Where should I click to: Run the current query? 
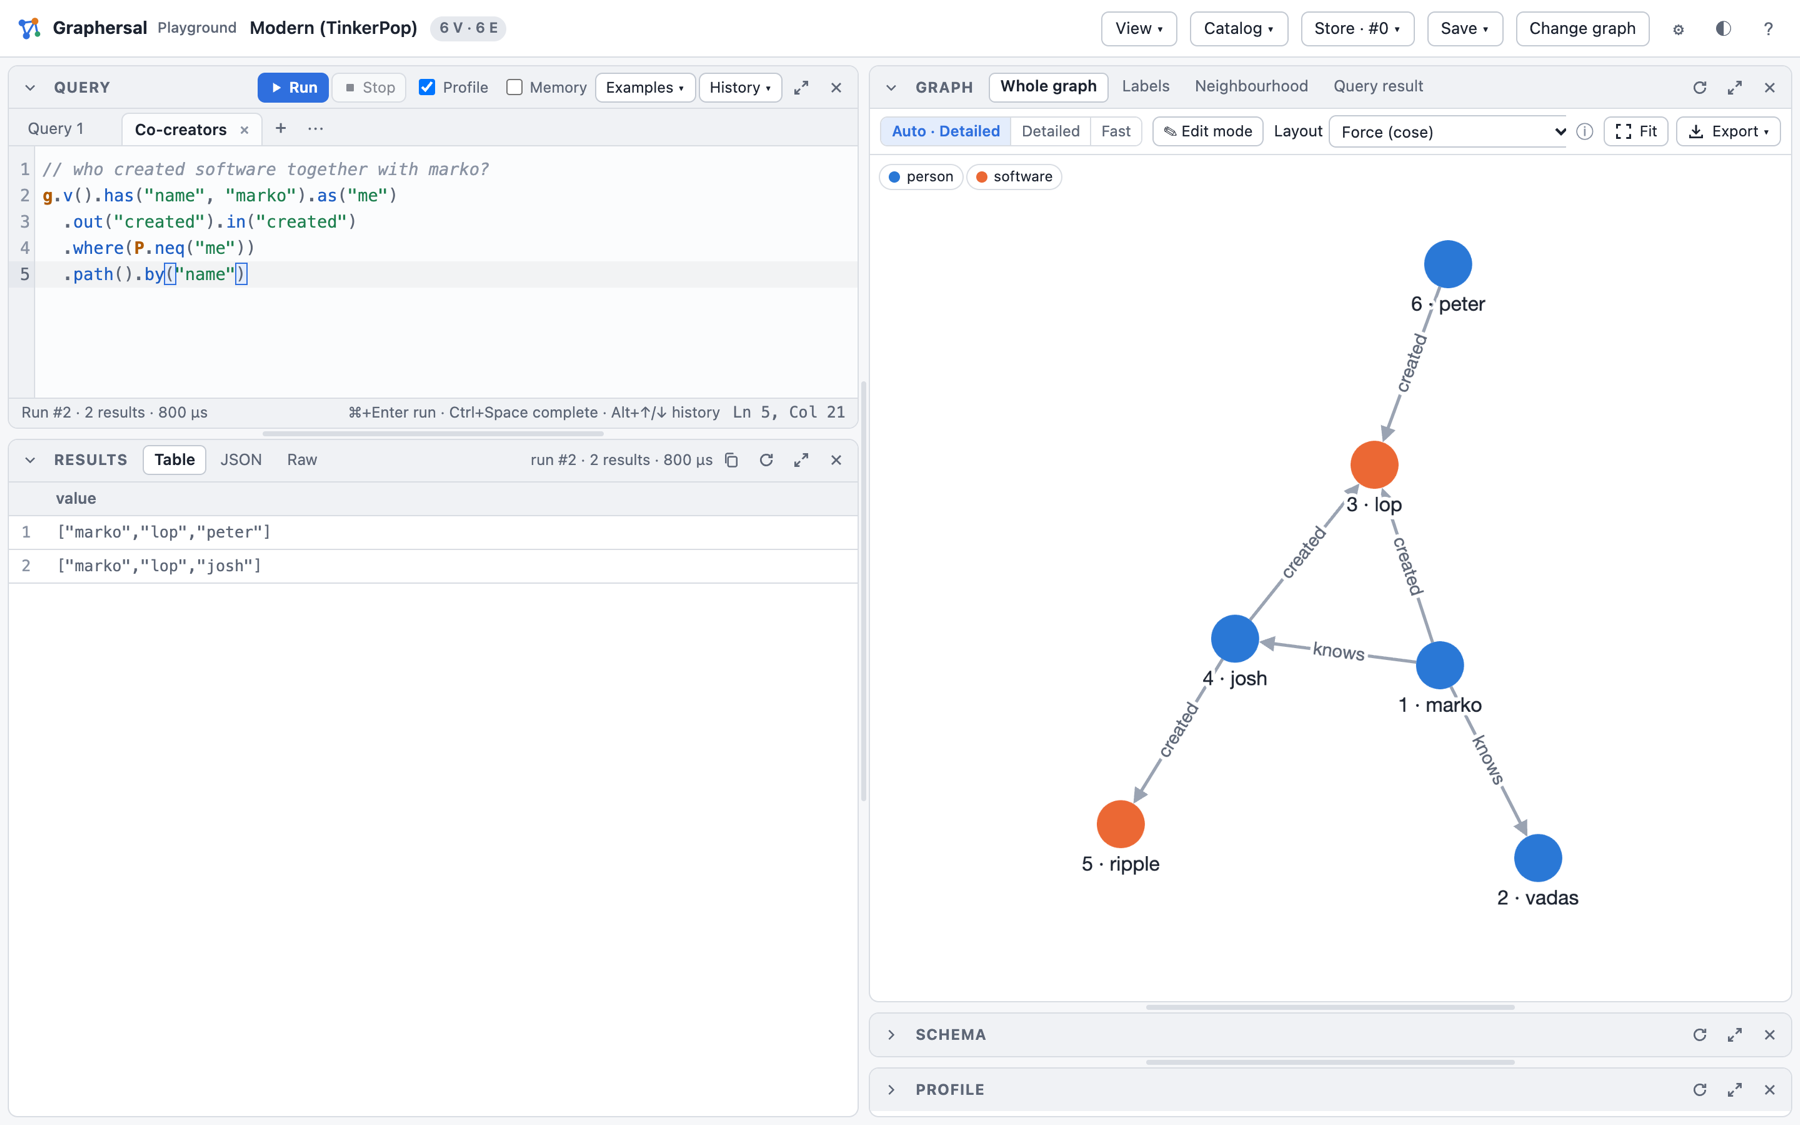(293, 88)
